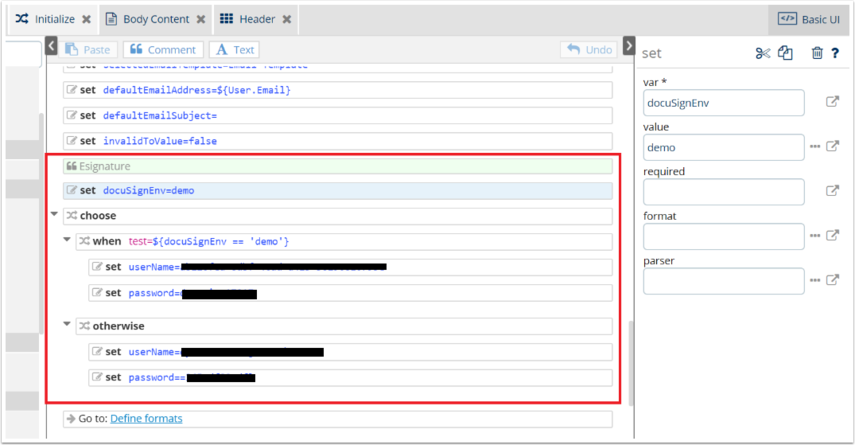Switch to Basic UI mode
The height and width of the screenshot is (445, 855).
pos(809,19)
